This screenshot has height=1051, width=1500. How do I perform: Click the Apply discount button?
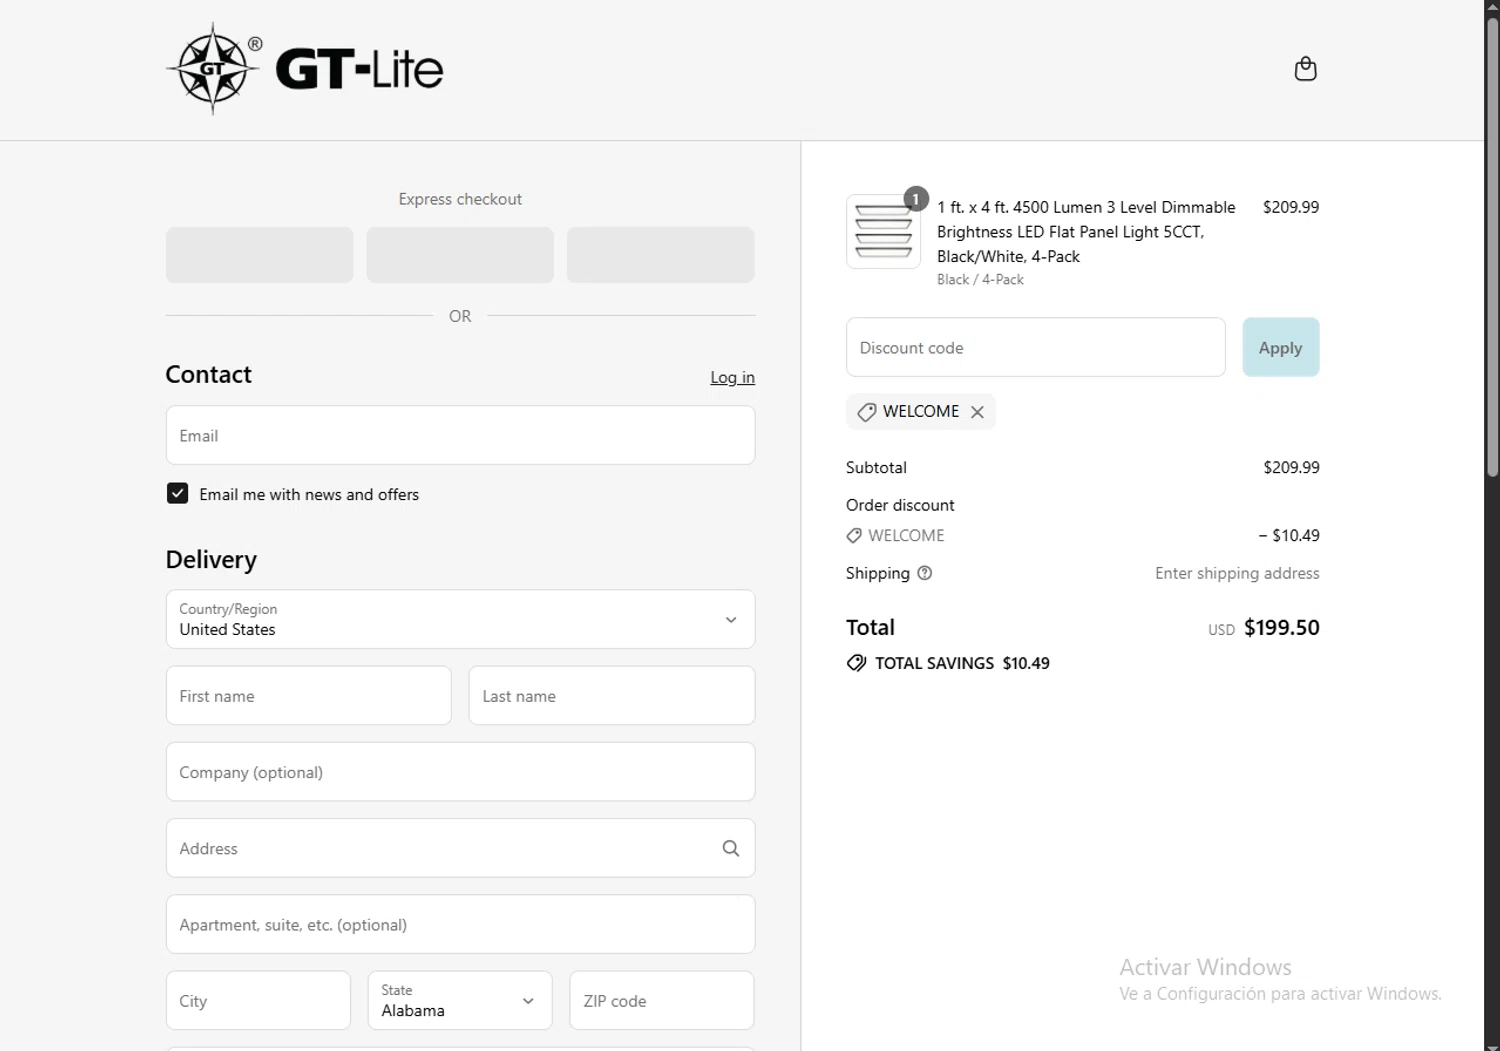pos(1281,347)
